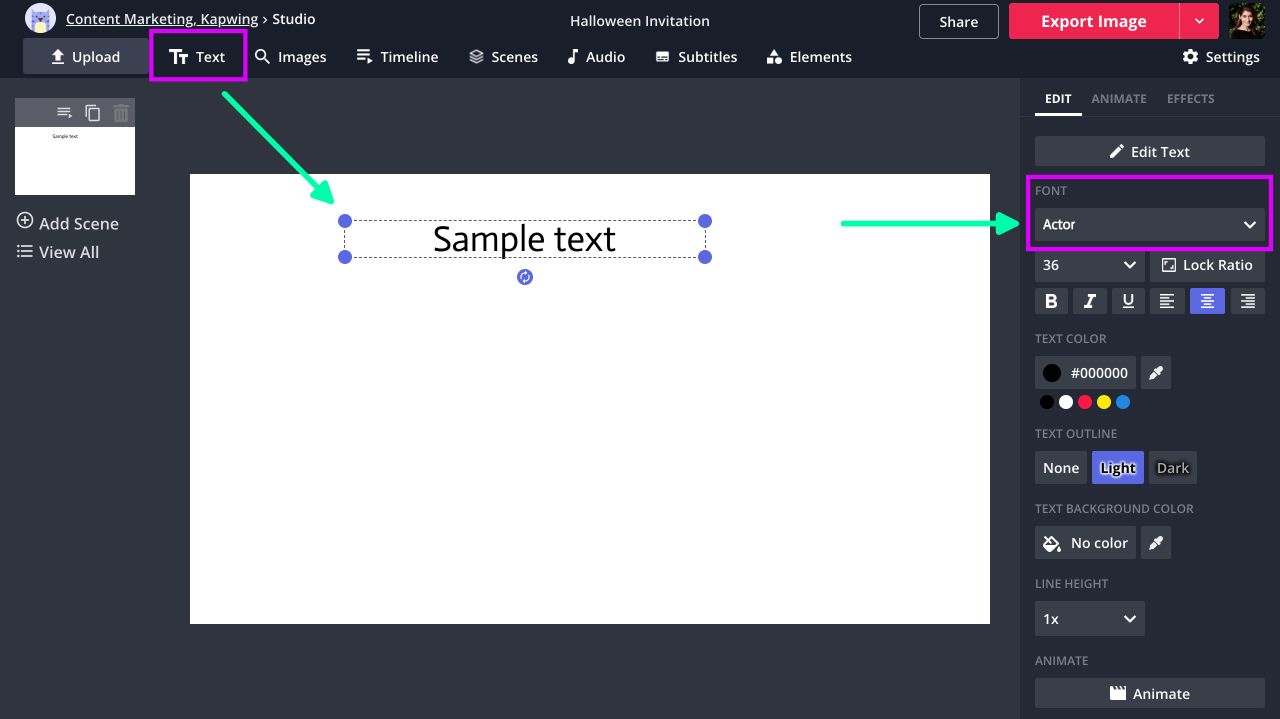Duplicate the scene with the copy icon
This screenshot has width=1280, height=719.
coord(93,113)
